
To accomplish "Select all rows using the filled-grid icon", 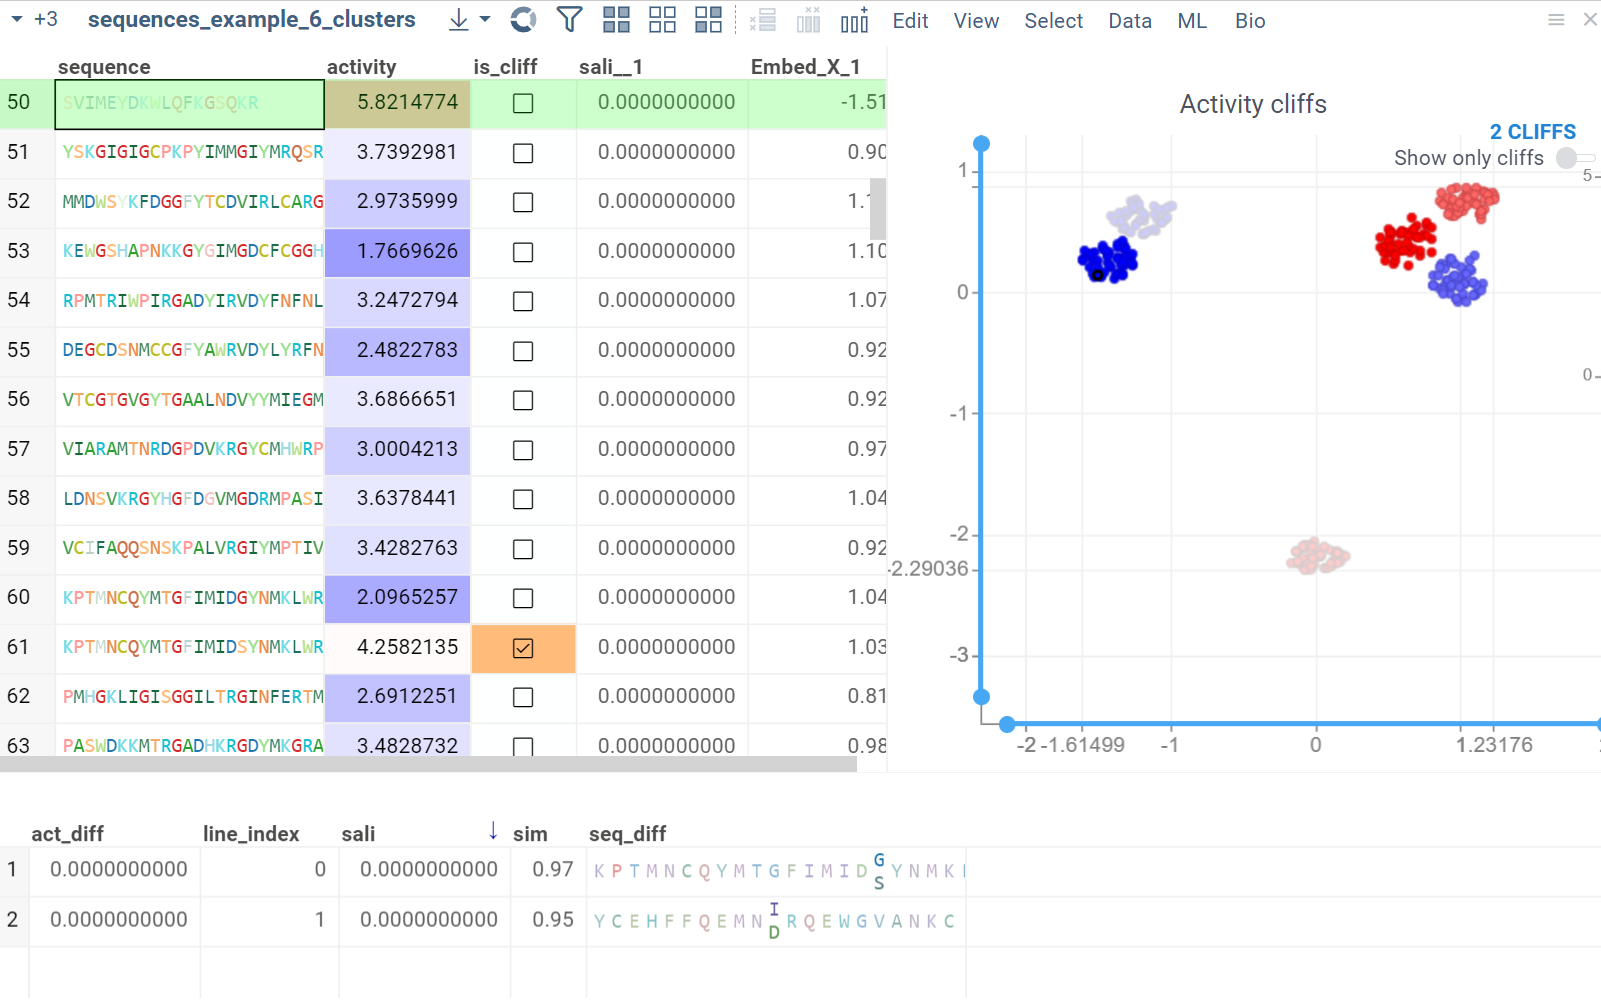I will [x=617, y=19].
